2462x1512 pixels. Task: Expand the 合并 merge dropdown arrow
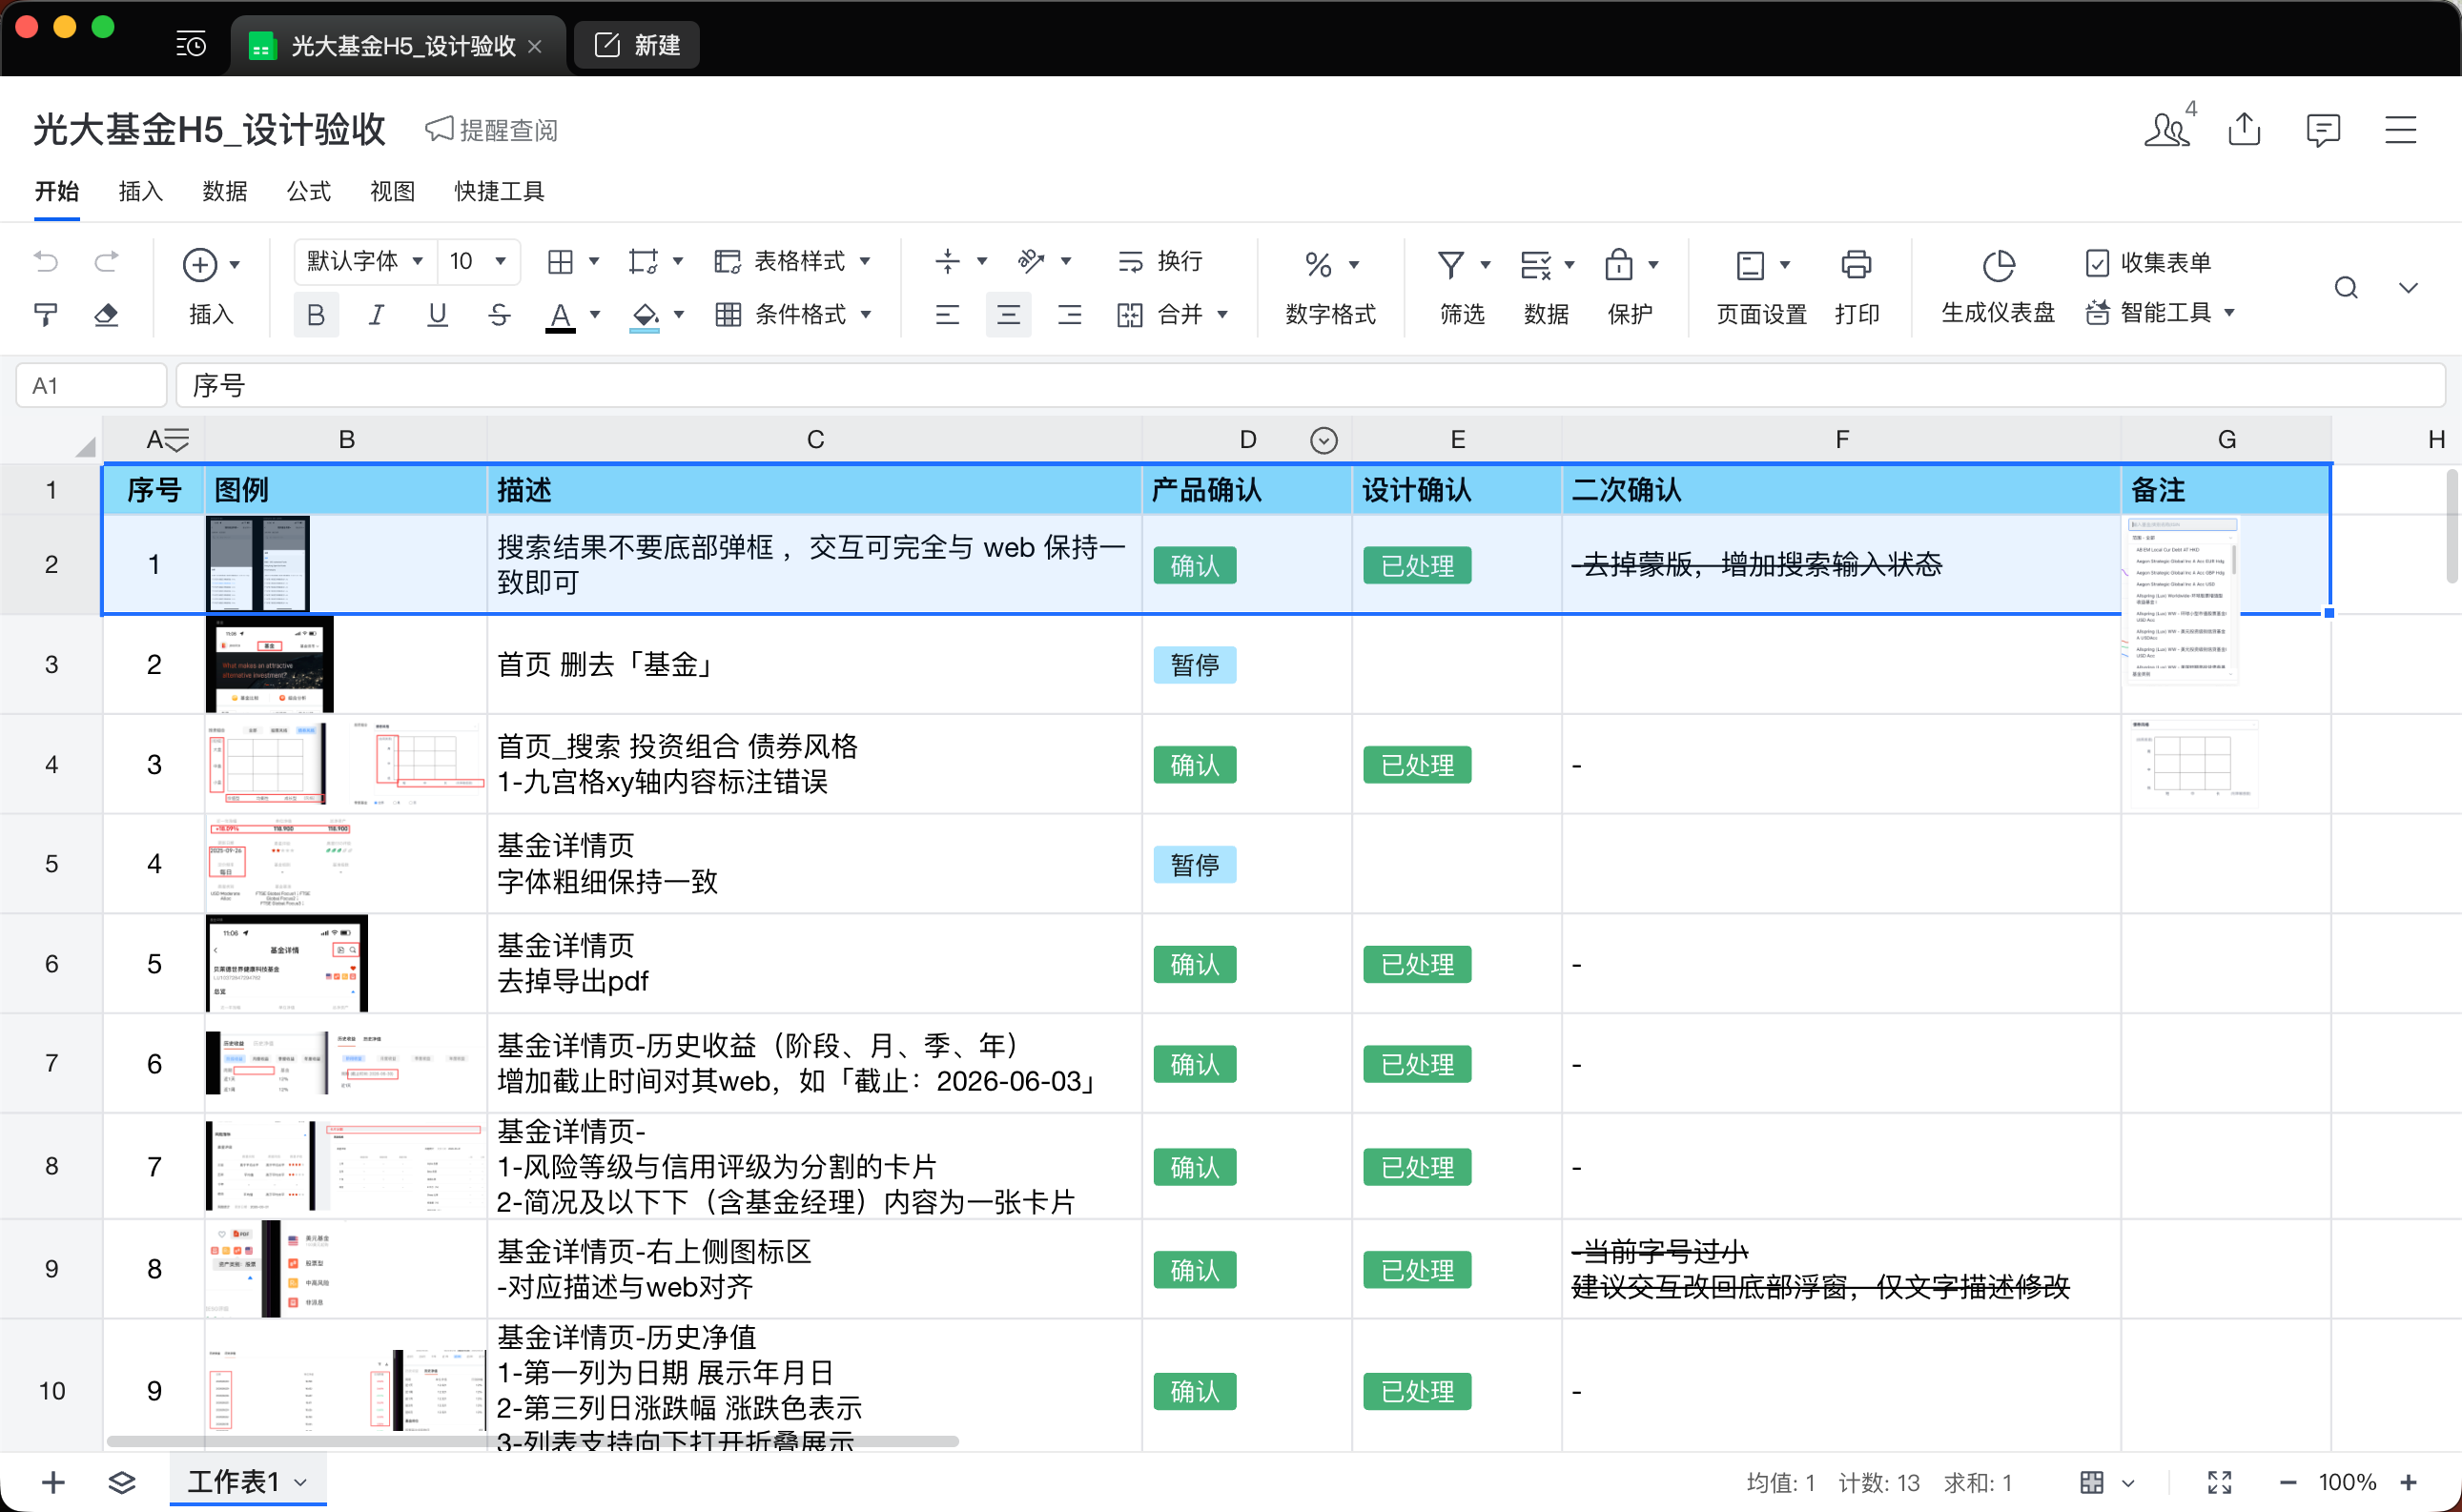[x=1222, y=315]
